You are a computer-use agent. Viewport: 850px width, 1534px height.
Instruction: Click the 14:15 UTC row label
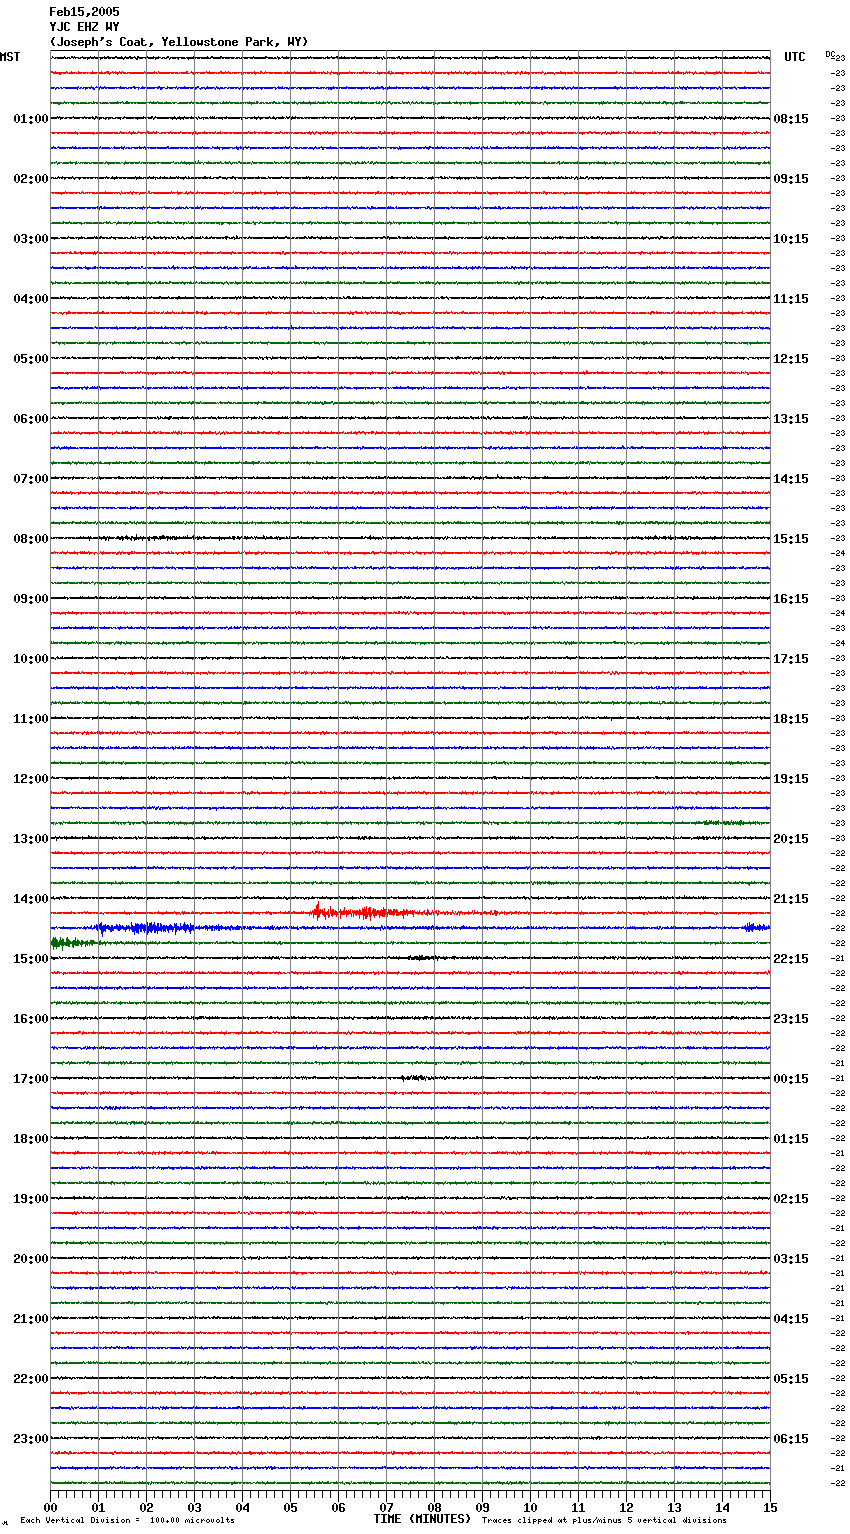[x=791, y=479]
